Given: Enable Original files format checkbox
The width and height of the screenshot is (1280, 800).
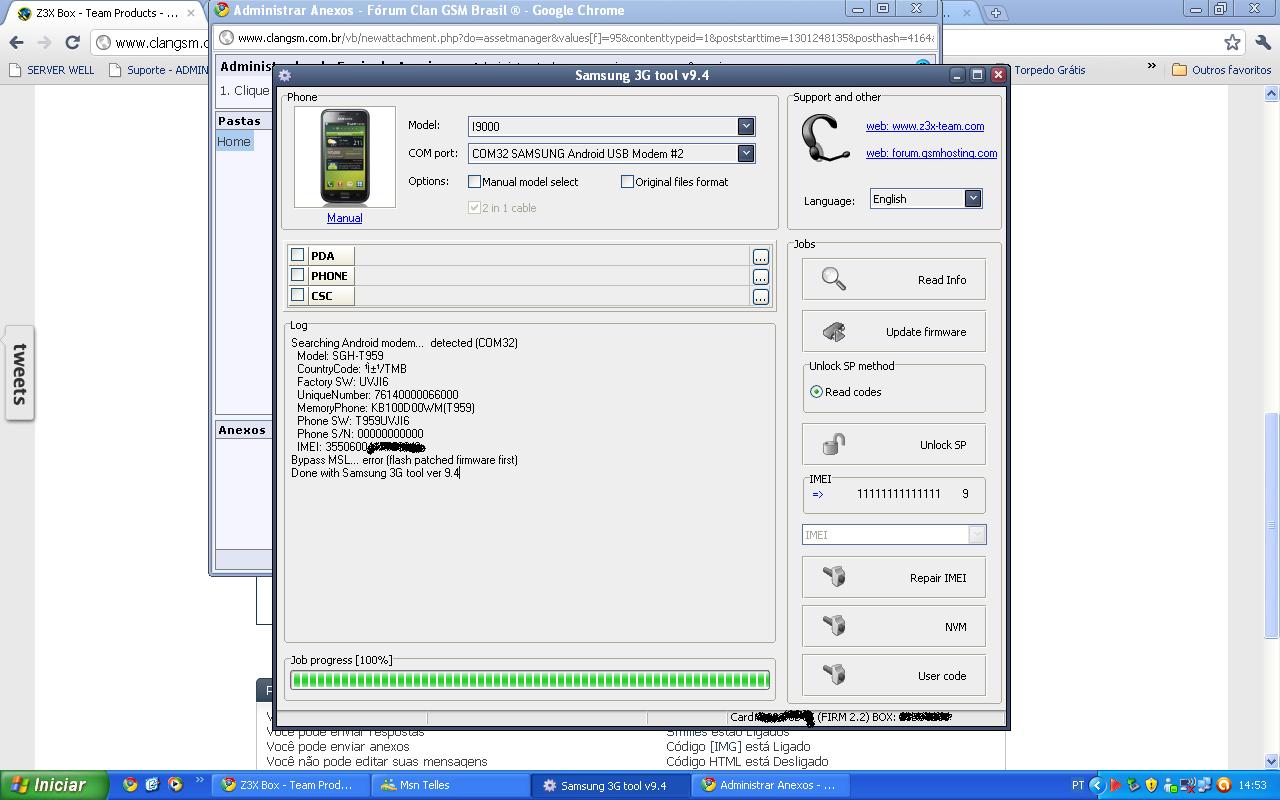Looking at the screenshot, I should pyautogui.click(x=627, y=182).
